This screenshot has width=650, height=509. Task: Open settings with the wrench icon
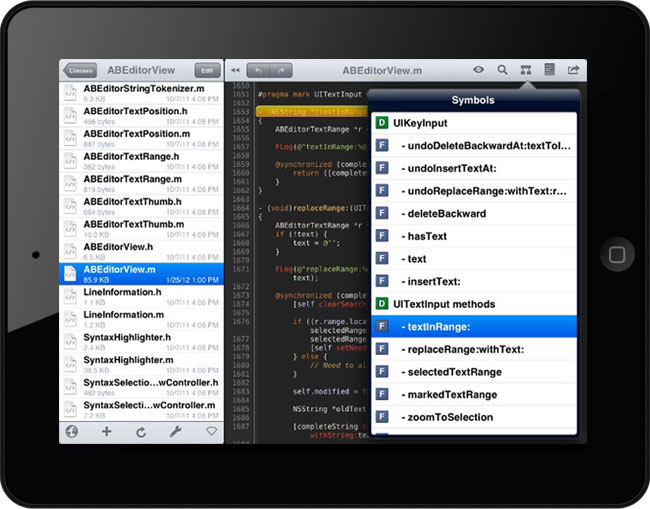click(175, 432)
